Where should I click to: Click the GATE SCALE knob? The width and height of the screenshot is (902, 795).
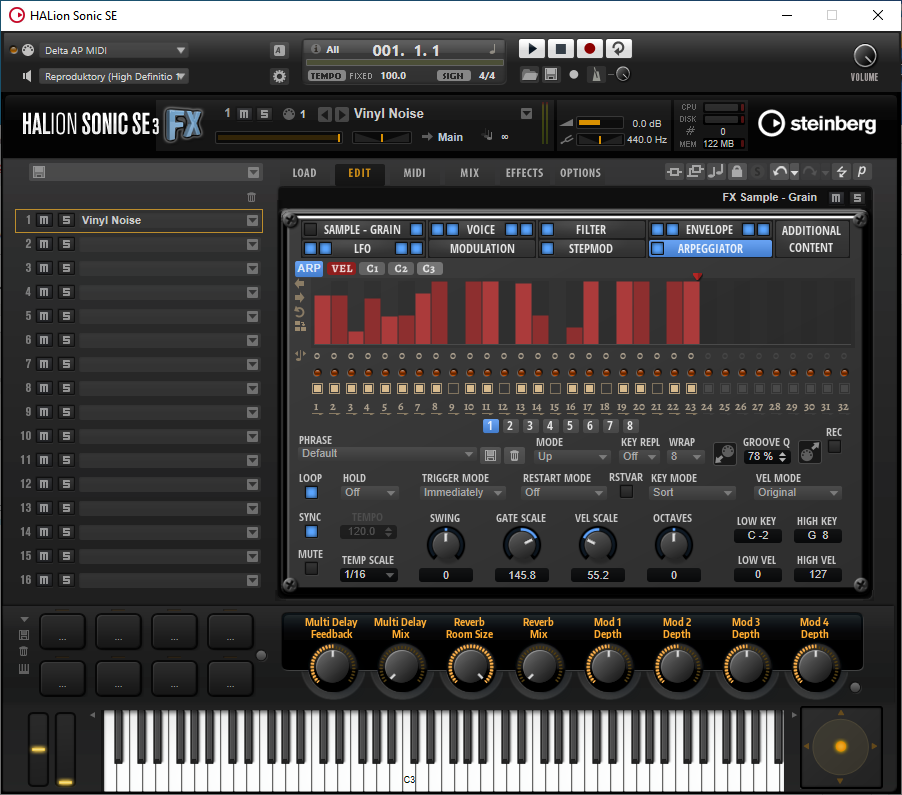tap(522, 545)
